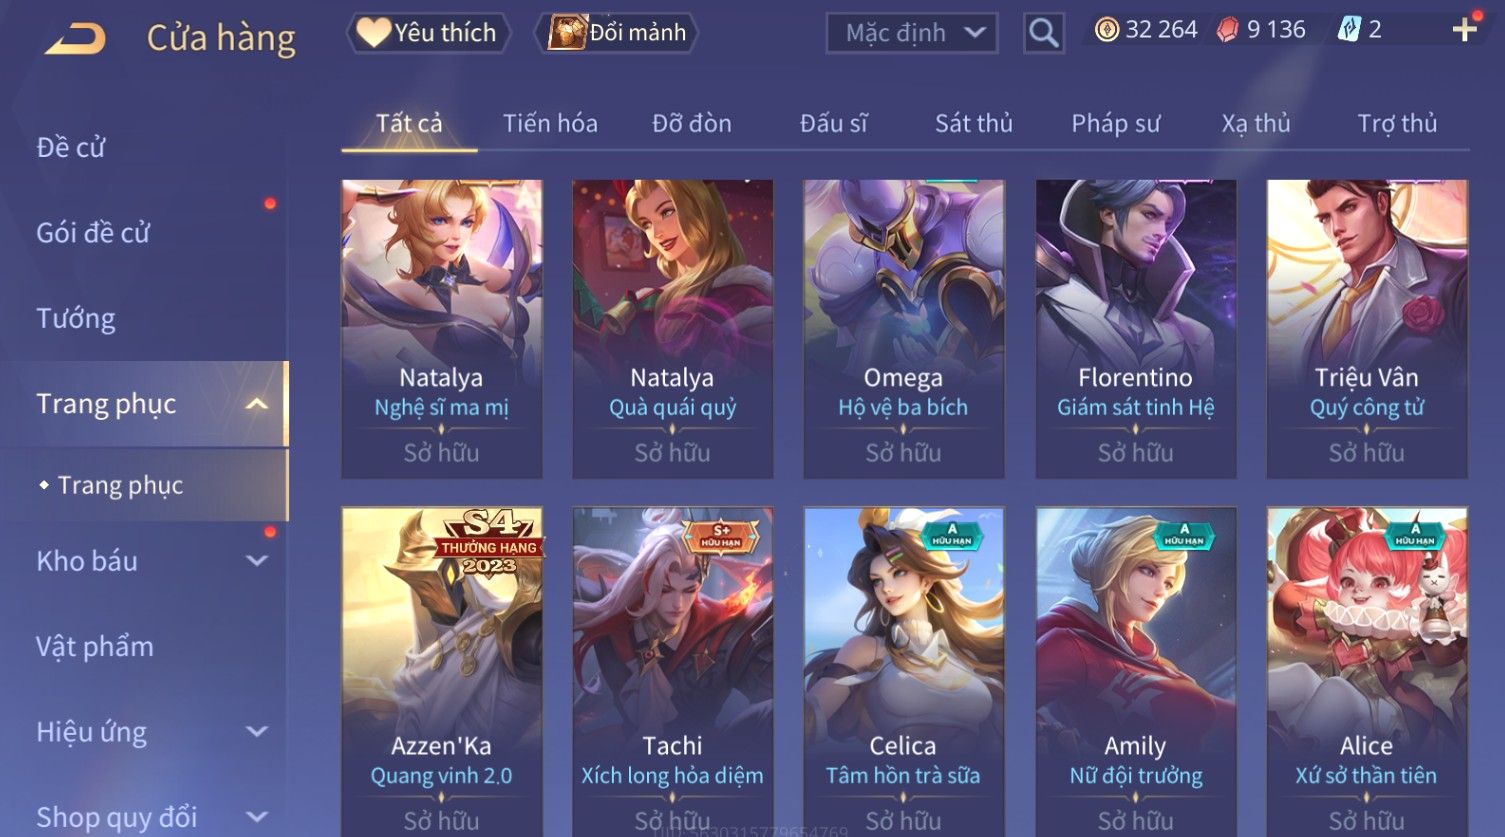Open the search magnifier icon

1043,33
